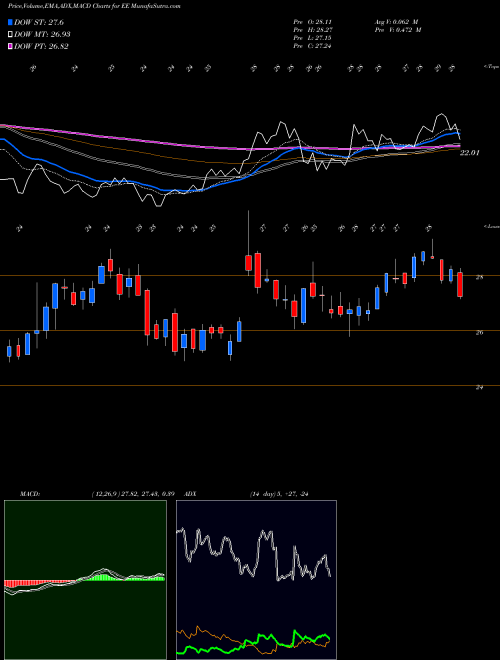
Task: Click the 24 price axis label
Action: click(x=479, y=387)
